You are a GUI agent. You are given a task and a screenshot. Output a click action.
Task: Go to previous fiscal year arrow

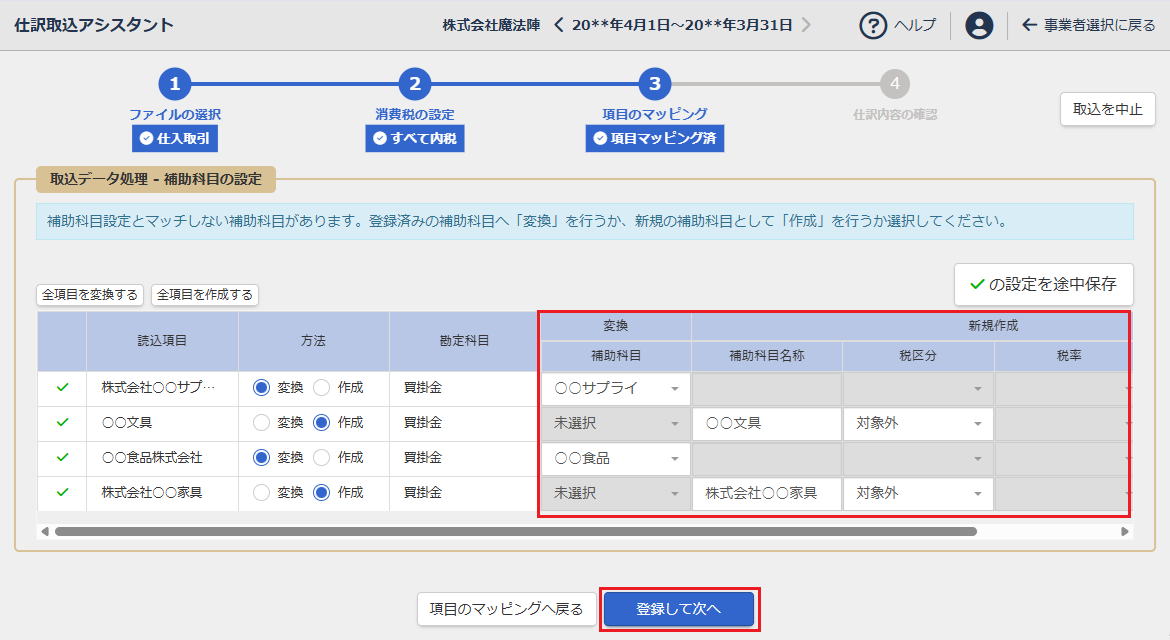coord(559,25)
